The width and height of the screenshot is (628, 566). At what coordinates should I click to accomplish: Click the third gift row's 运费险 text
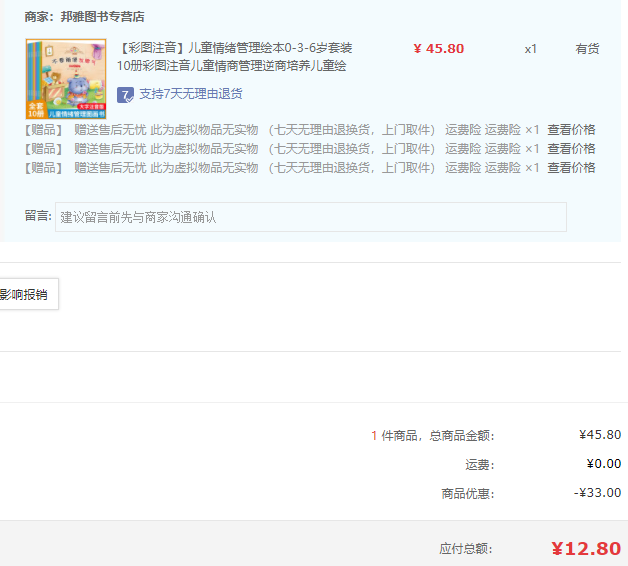[463, 168]
